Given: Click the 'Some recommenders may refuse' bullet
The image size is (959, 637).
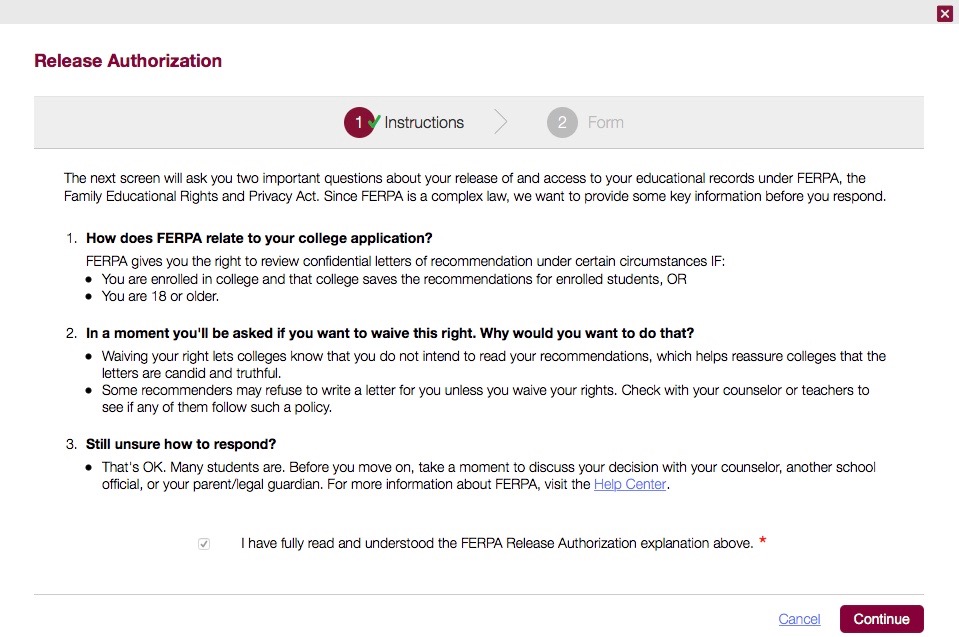Looking at the screenshot, I should point(486,399).
